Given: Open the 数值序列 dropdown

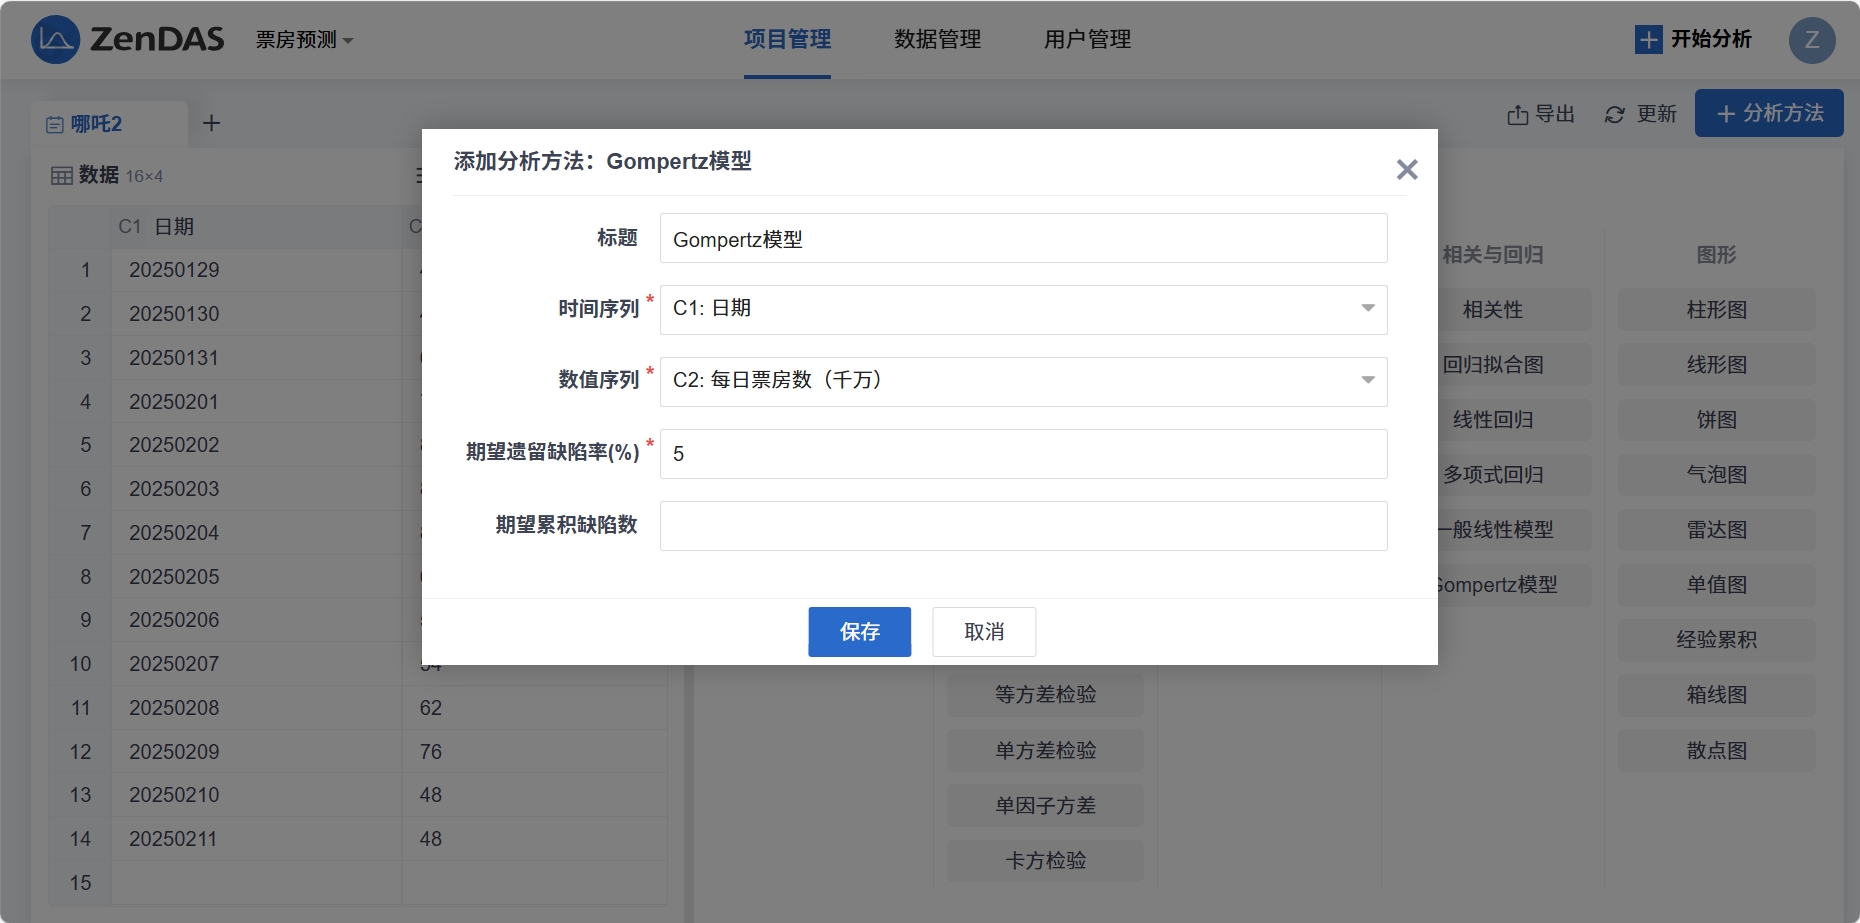Looking at the screenshot, I should 1023,381.
